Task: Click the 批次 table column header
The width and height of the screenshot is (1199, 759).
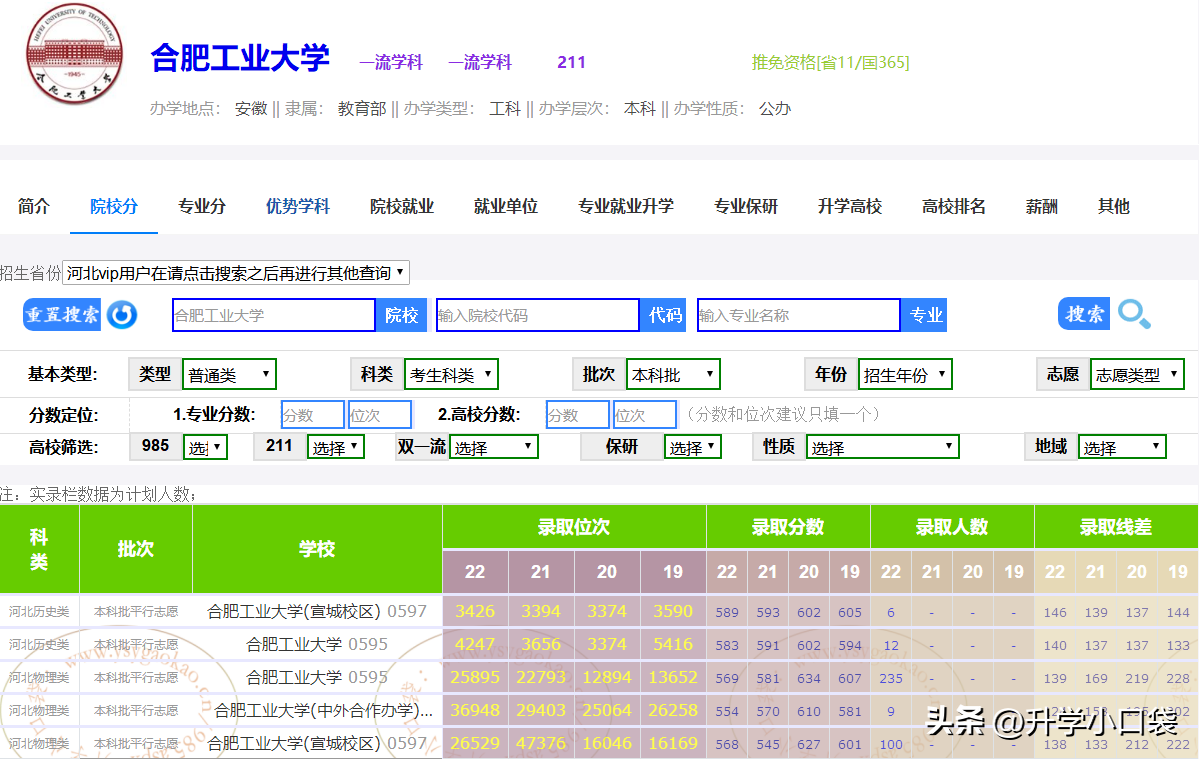Action: pyautogui.click(x=135, y=549)
